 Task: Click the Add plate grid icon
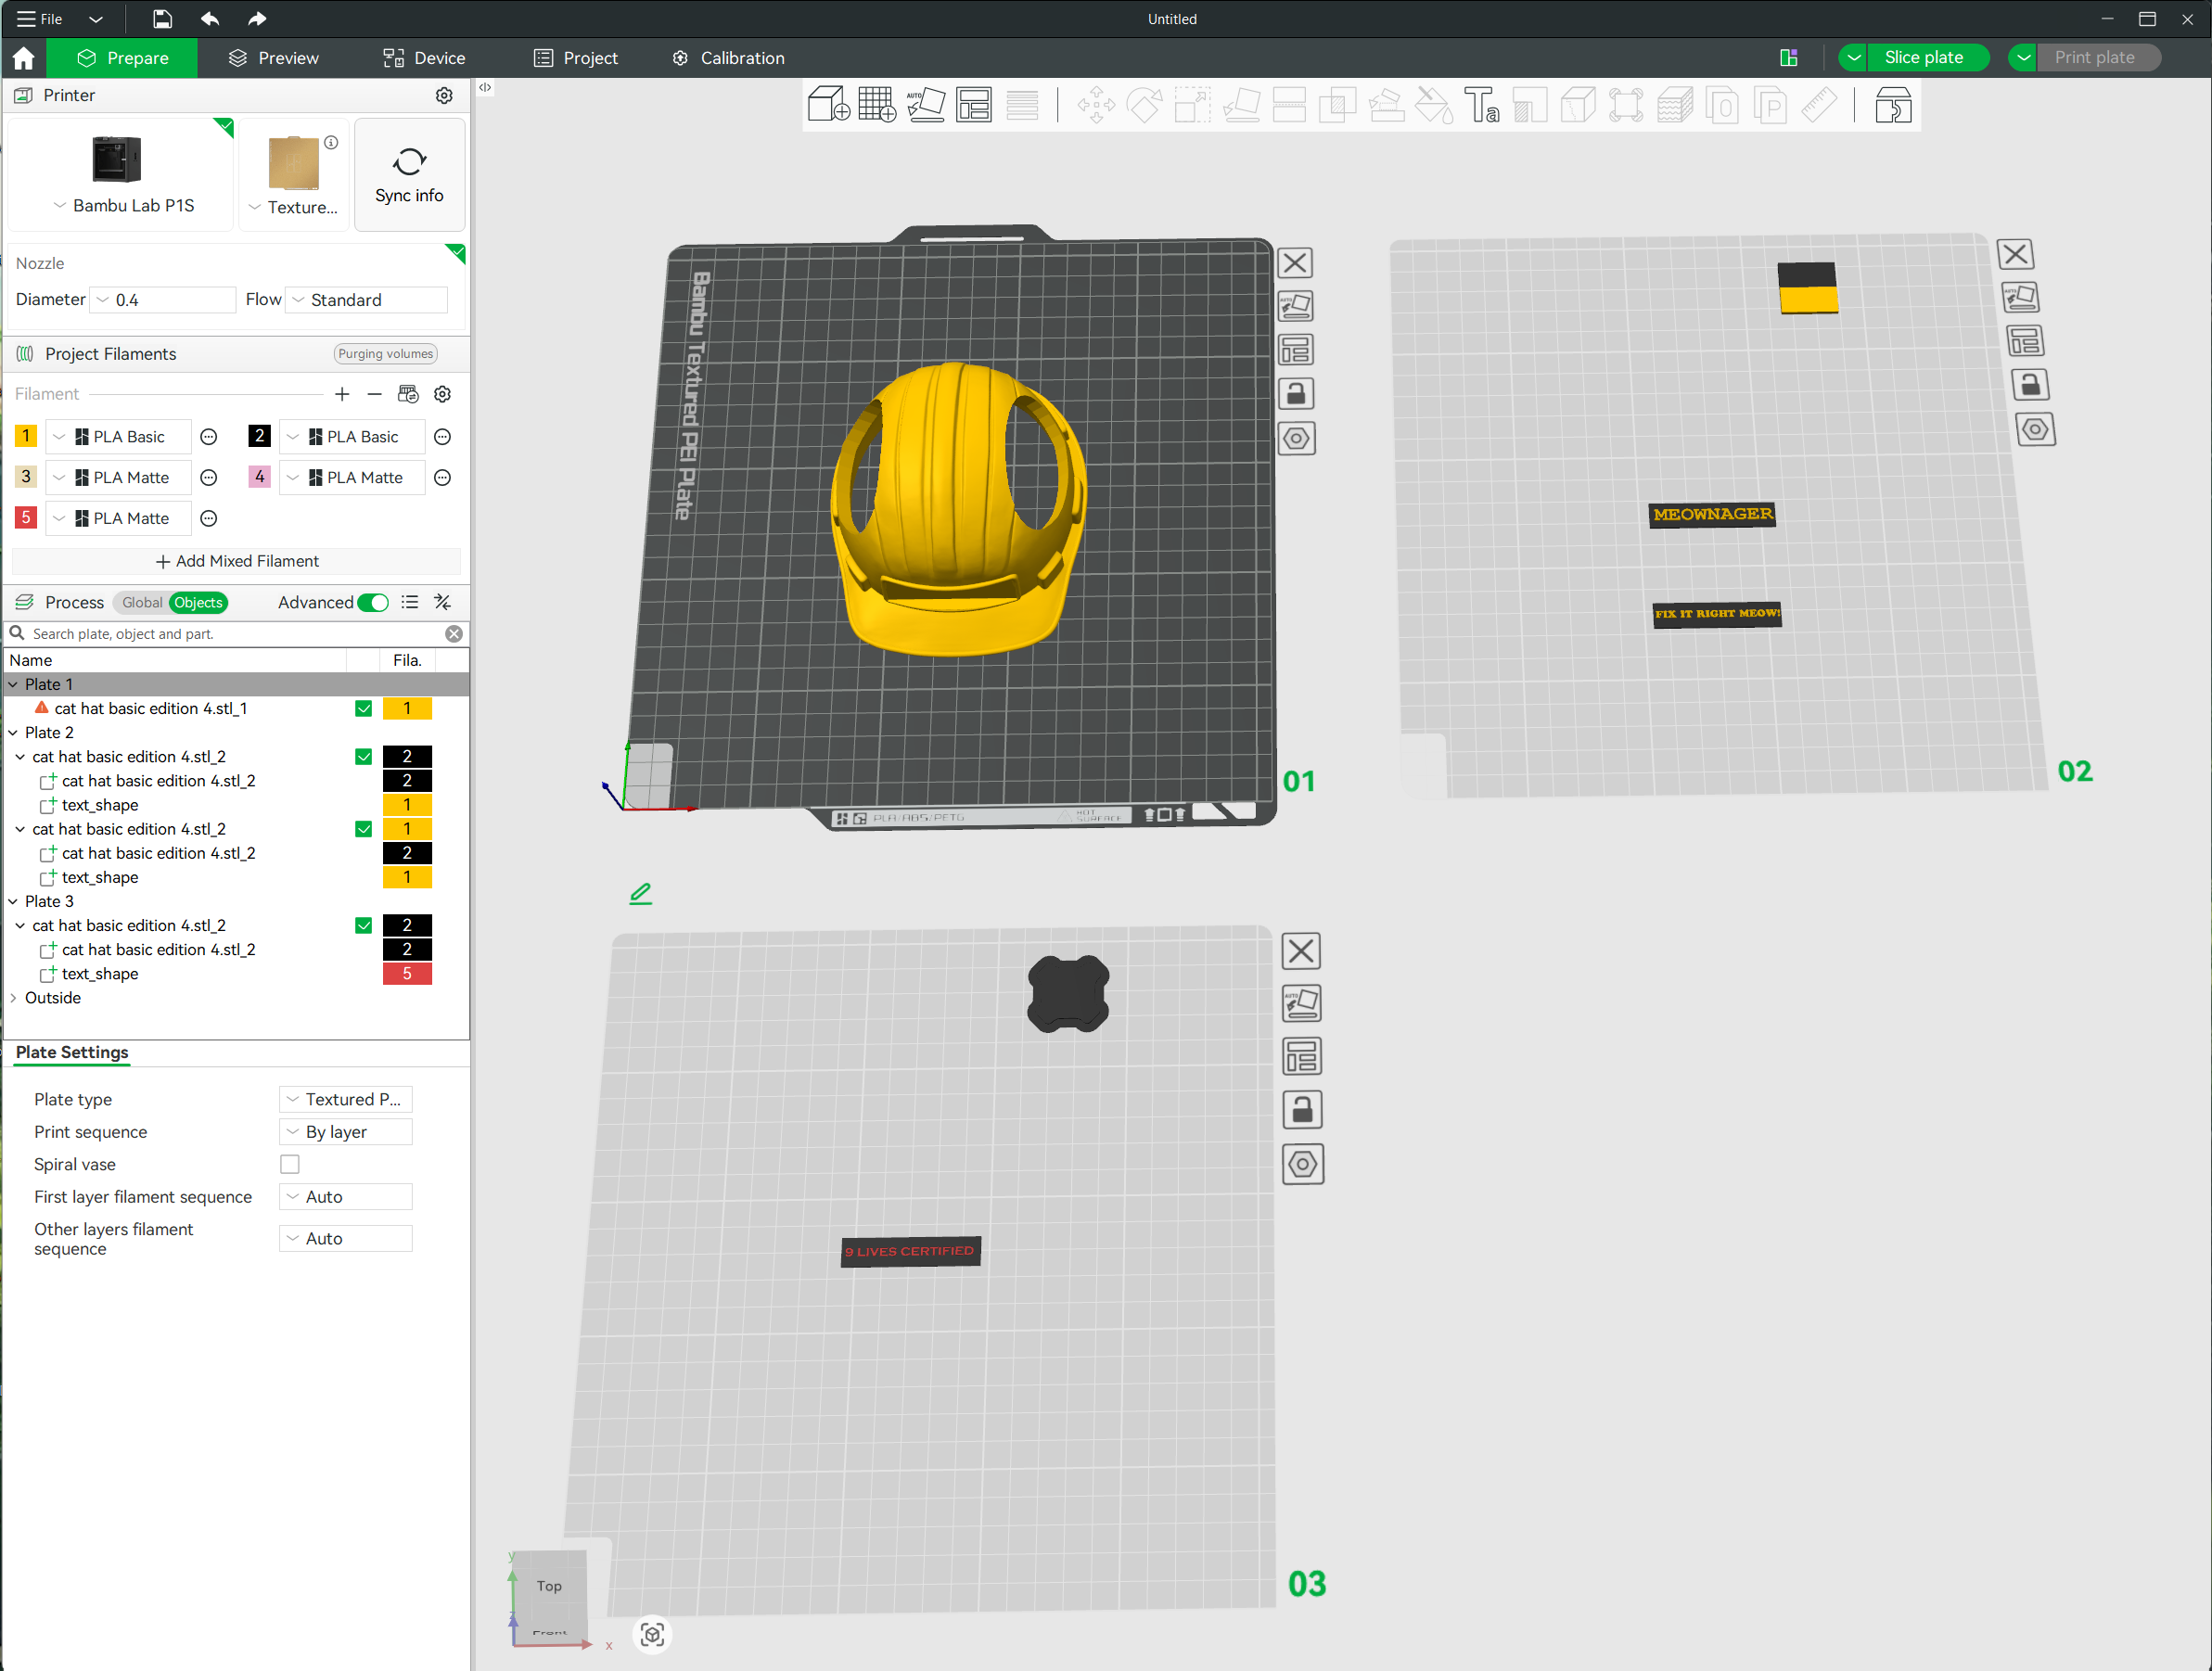877,105
